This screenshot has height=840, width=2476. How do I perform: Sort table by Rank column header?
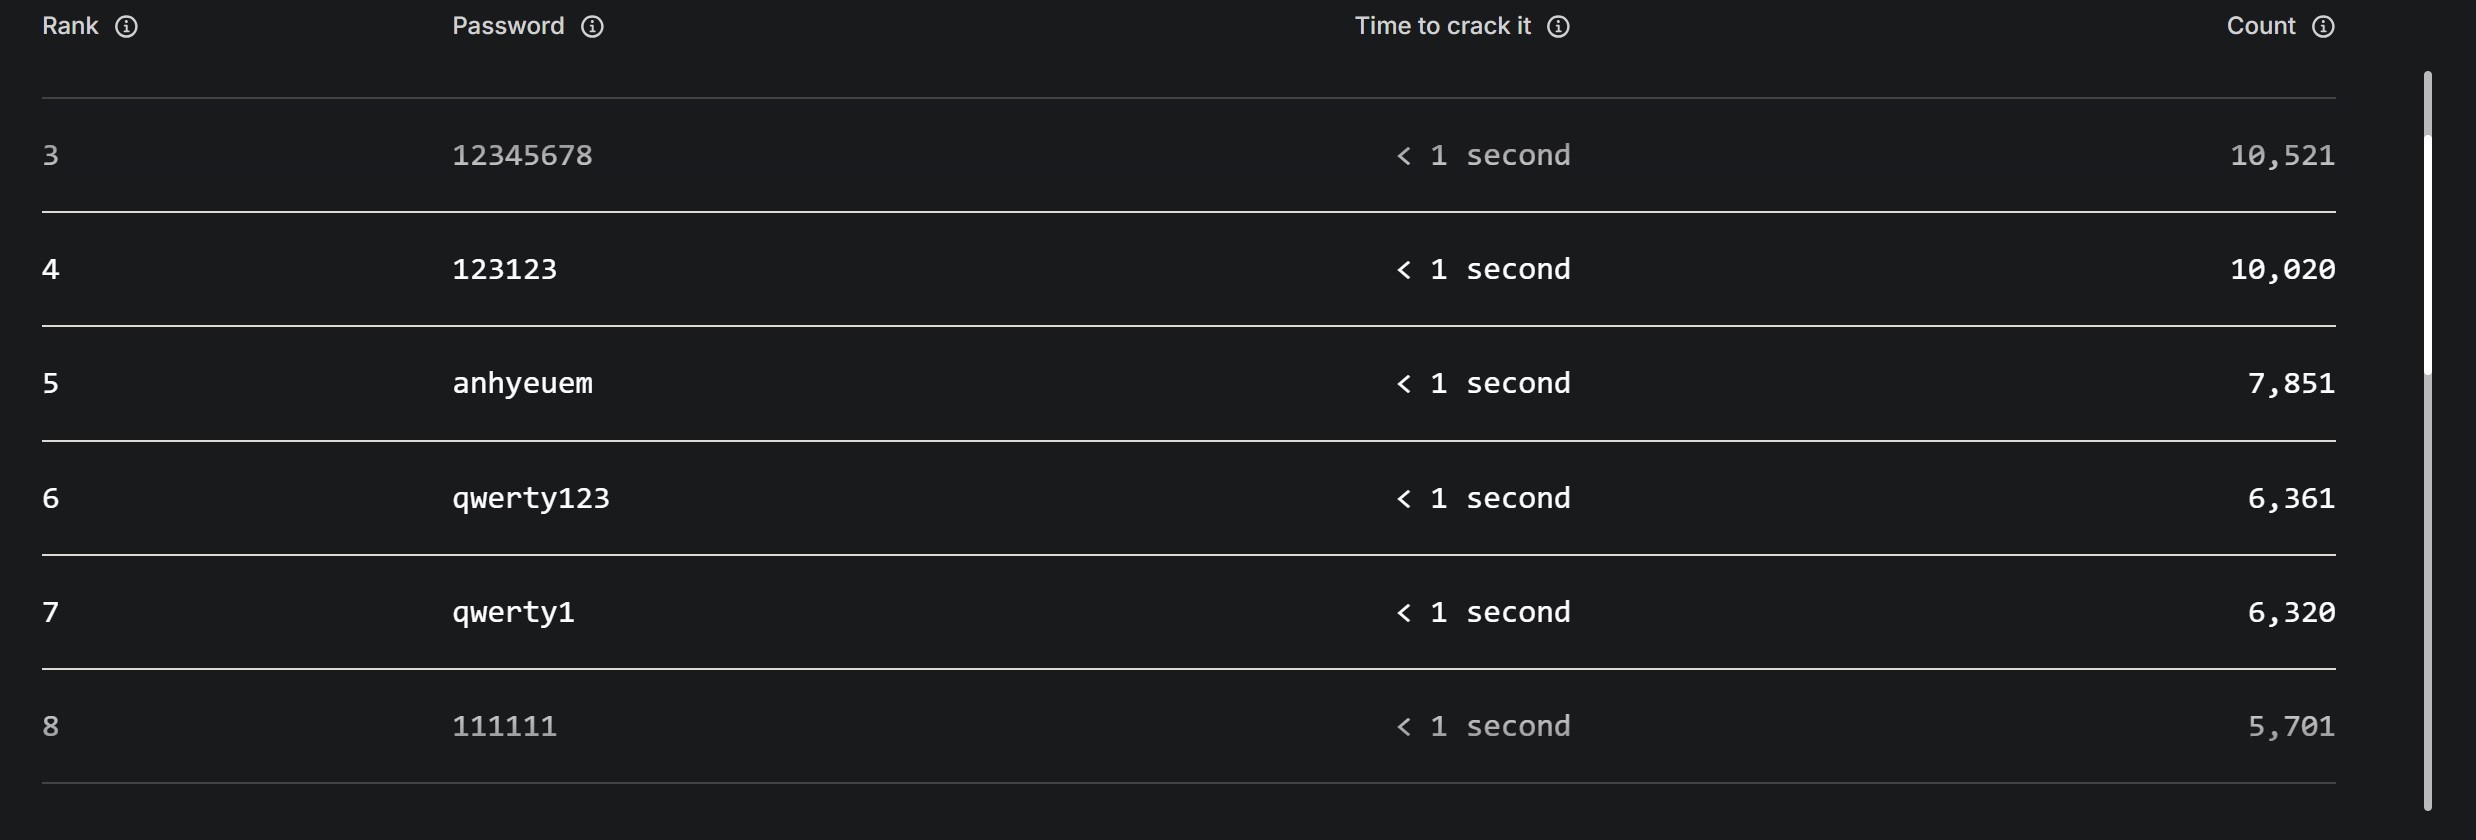click(70, 26)
